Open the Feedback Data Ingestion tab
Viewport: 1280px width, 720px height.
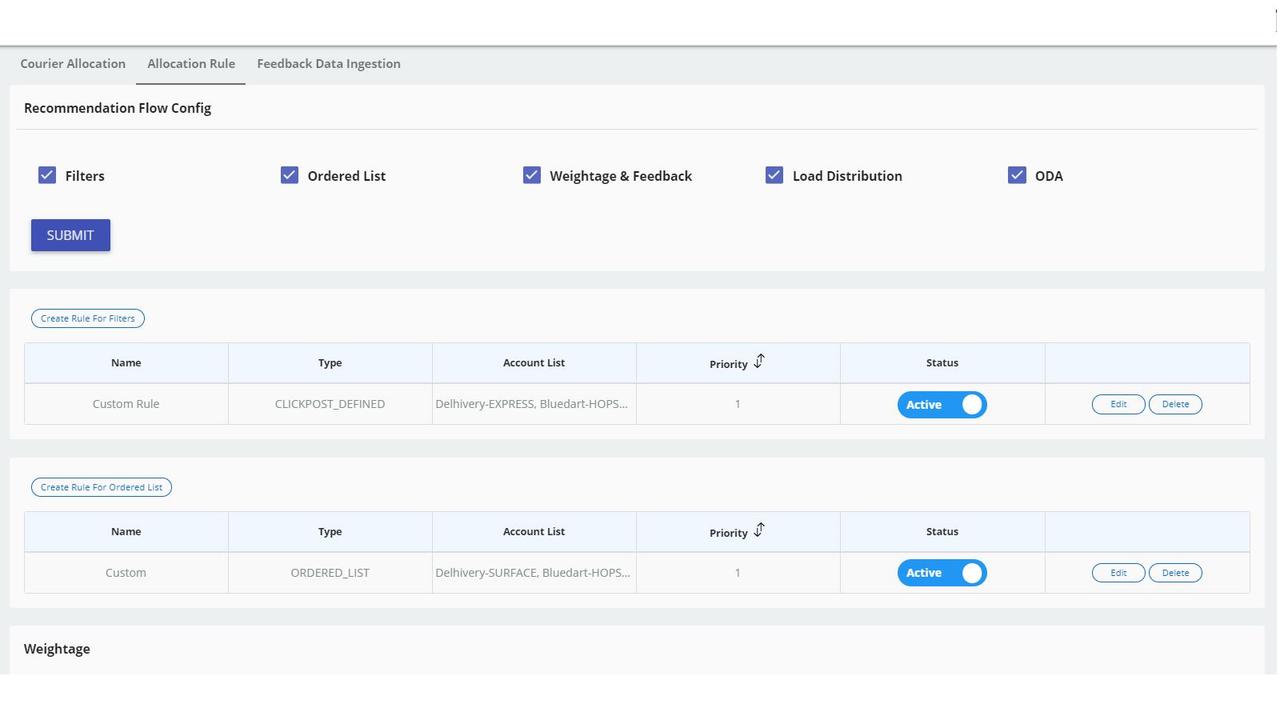coord(328,63)
